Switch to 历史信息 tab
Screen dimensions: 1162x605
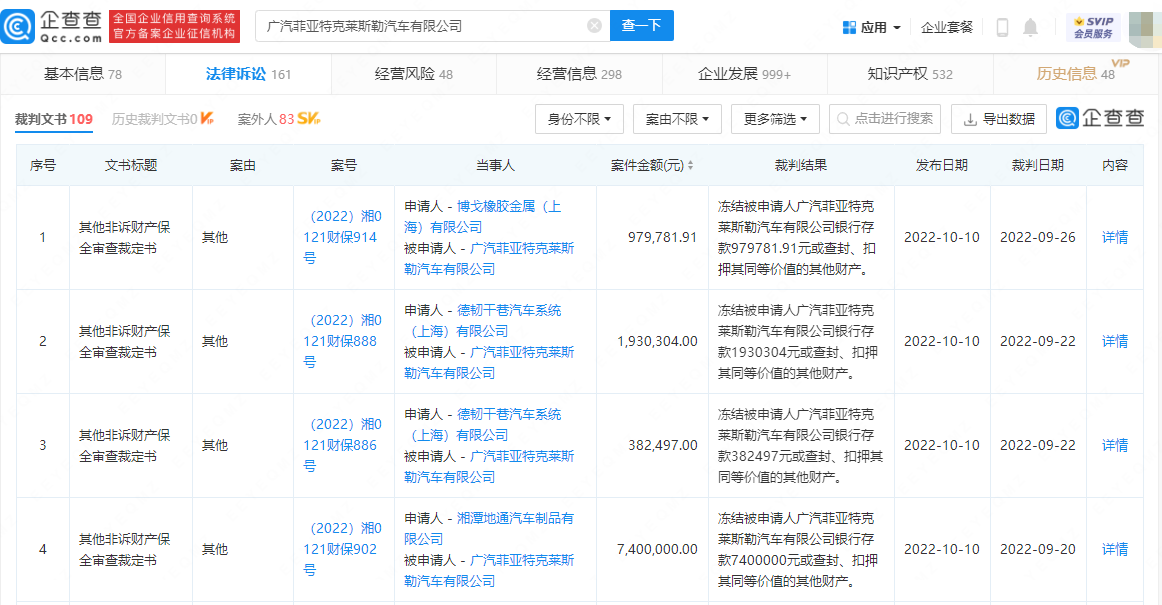(x=1075, y=74)
